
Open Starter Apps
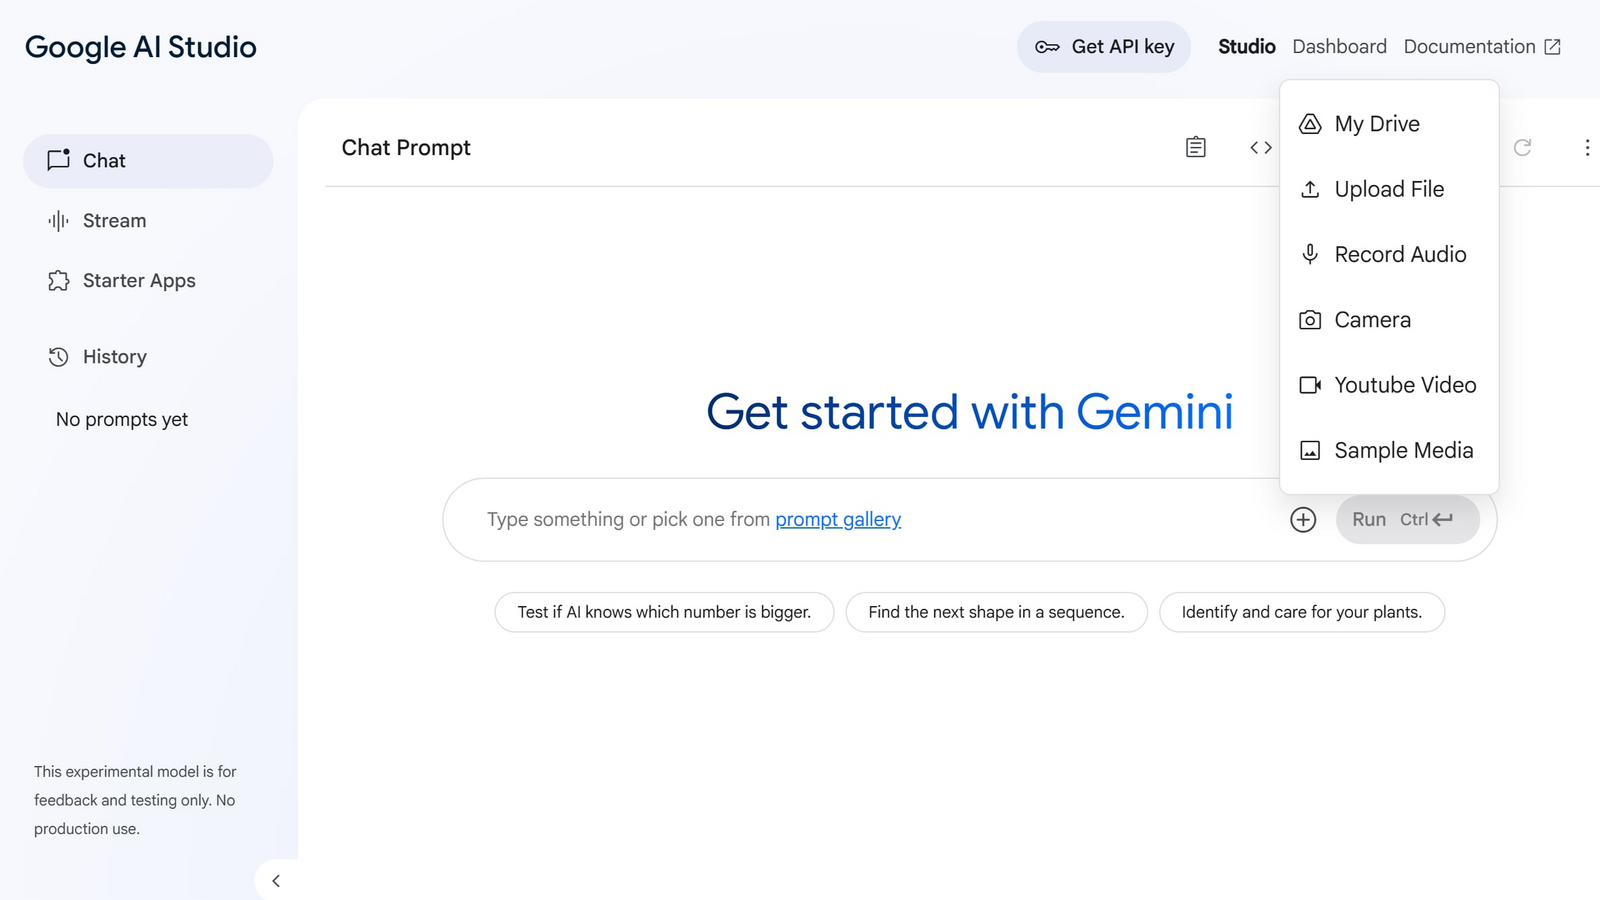139,281
